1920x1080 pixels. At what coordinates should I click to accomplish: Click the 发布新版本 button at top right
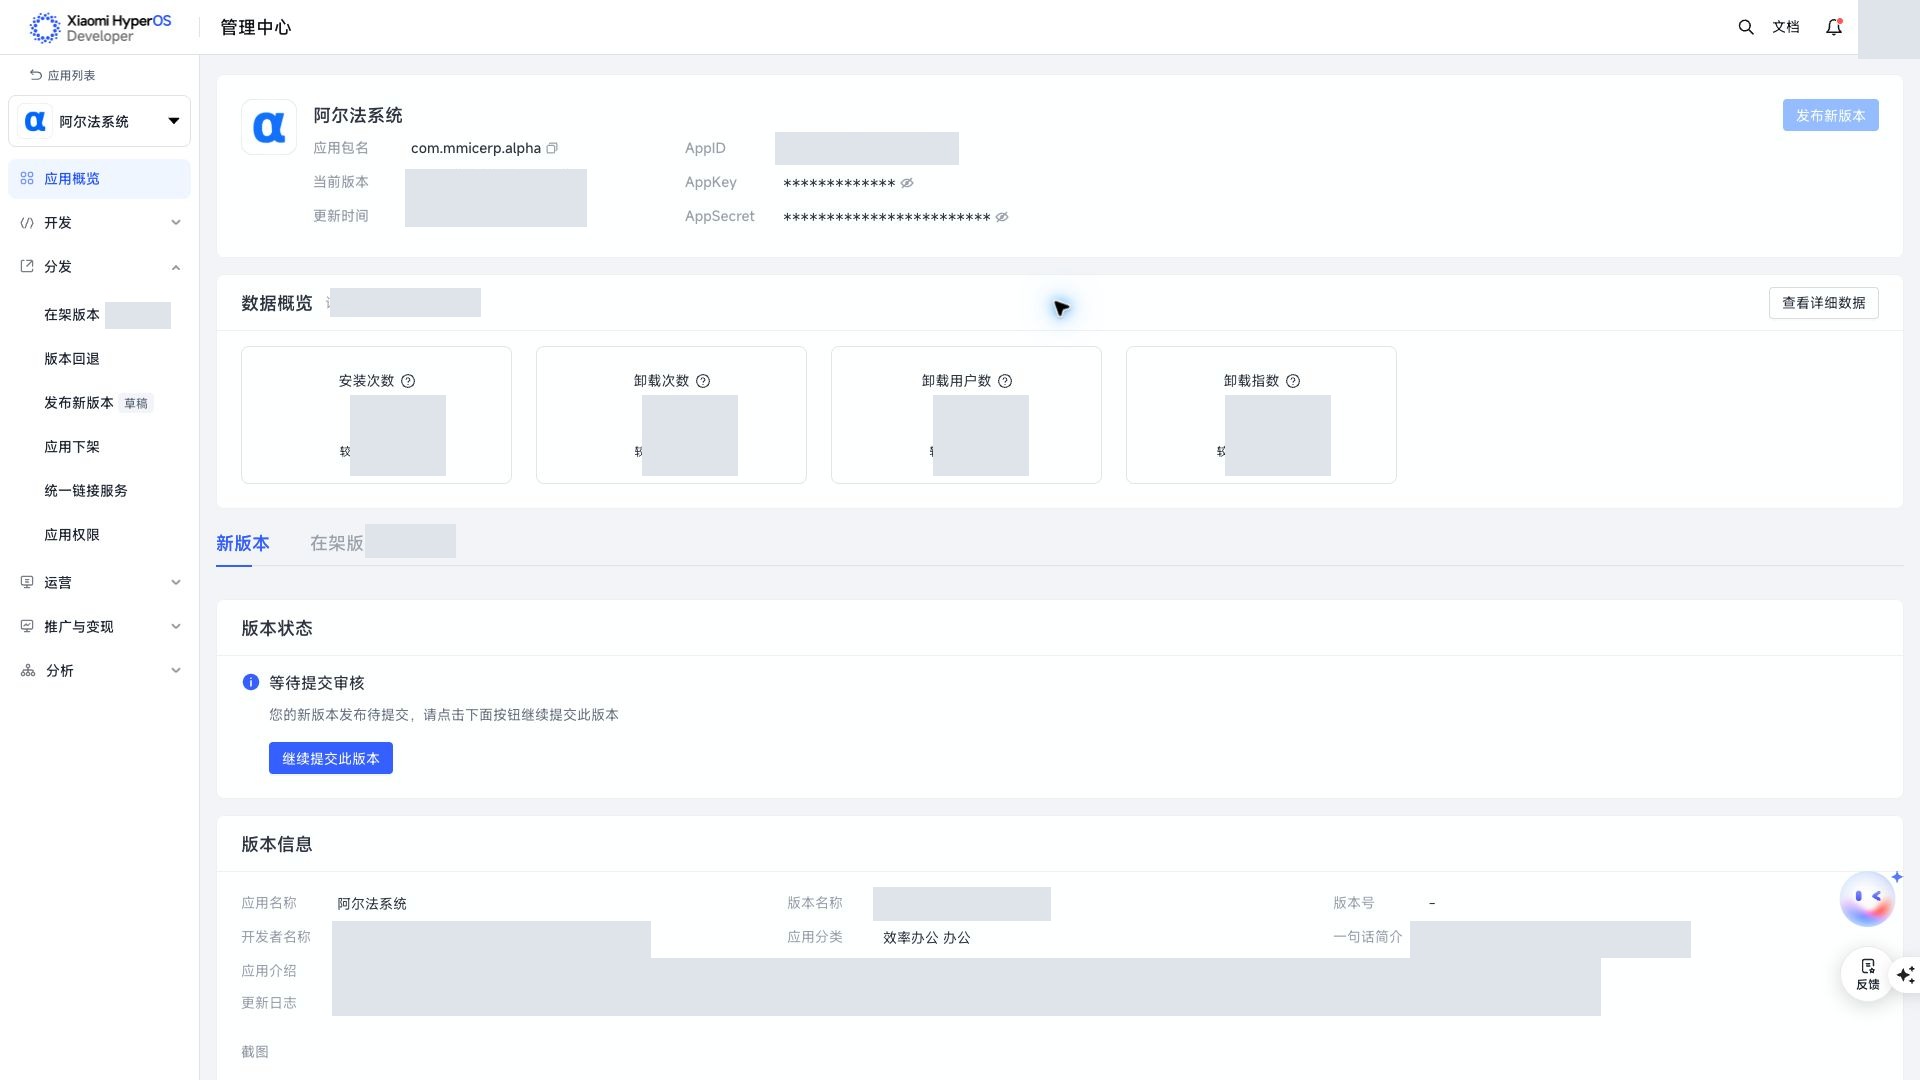[x=1830, y=115]
